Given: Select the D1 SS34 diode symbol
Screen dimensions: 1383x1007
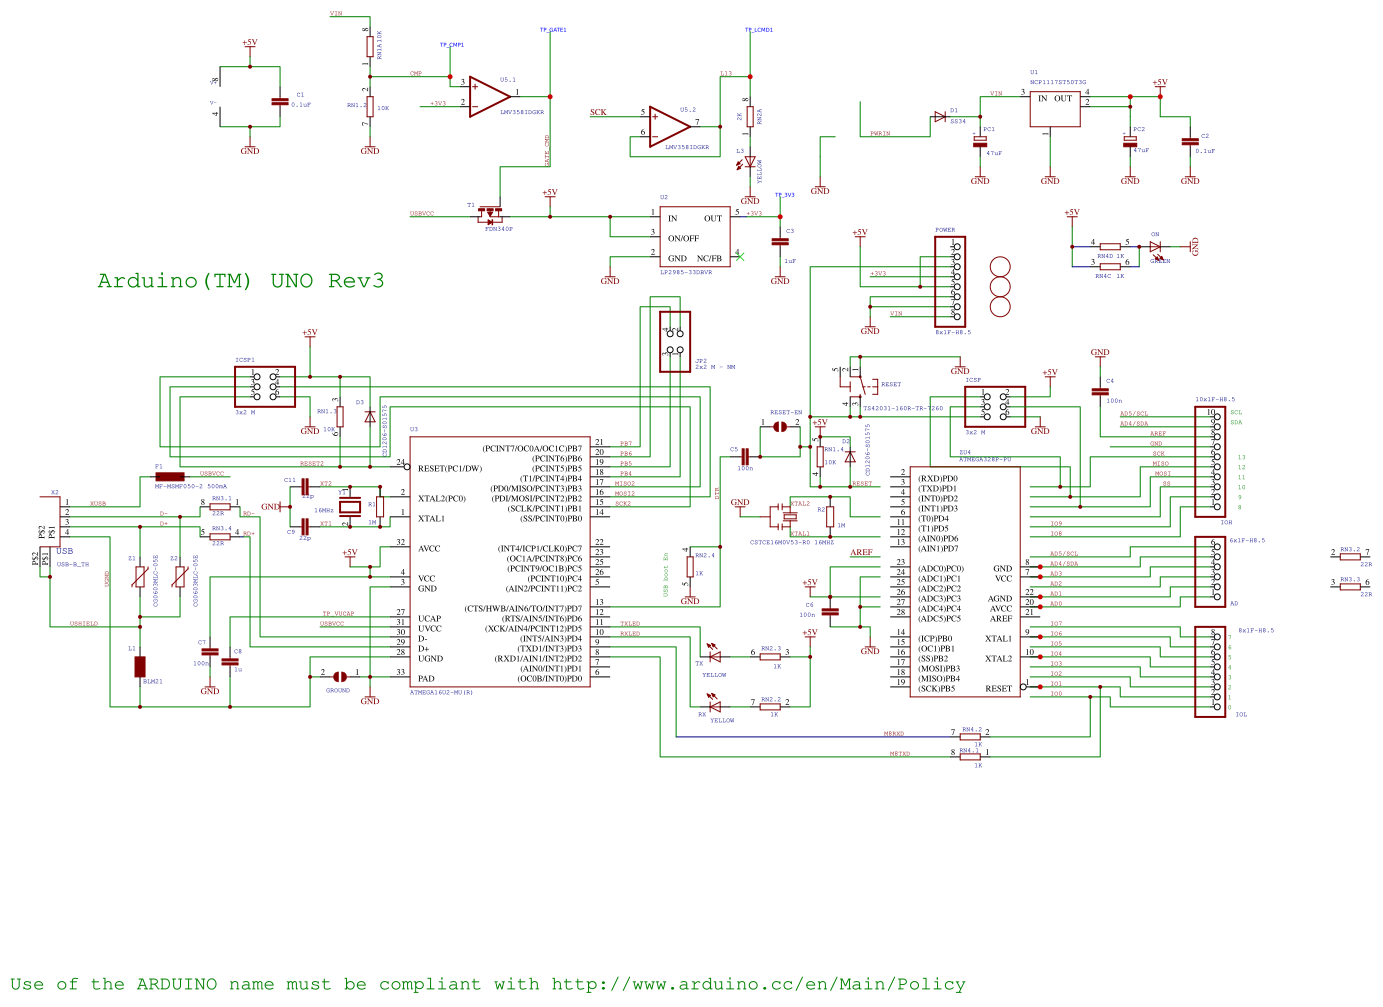Looking at the screenshot, I should 940,117.
